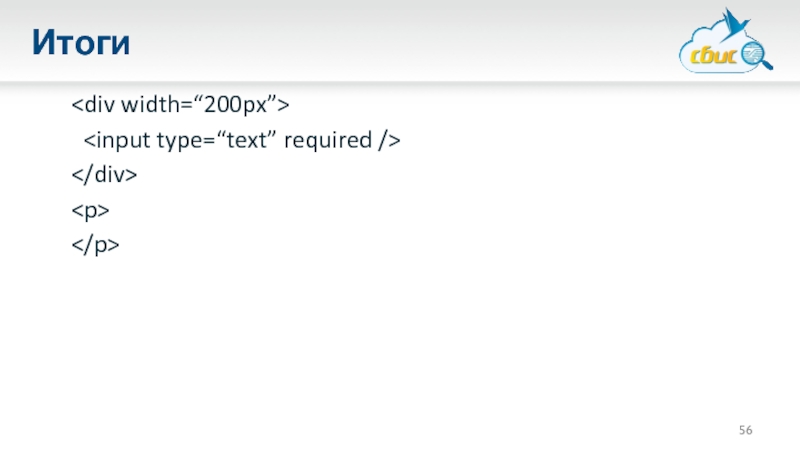Click the letter И in the title
This screenshot has width=800, height=450.
(x=43, y=42)
